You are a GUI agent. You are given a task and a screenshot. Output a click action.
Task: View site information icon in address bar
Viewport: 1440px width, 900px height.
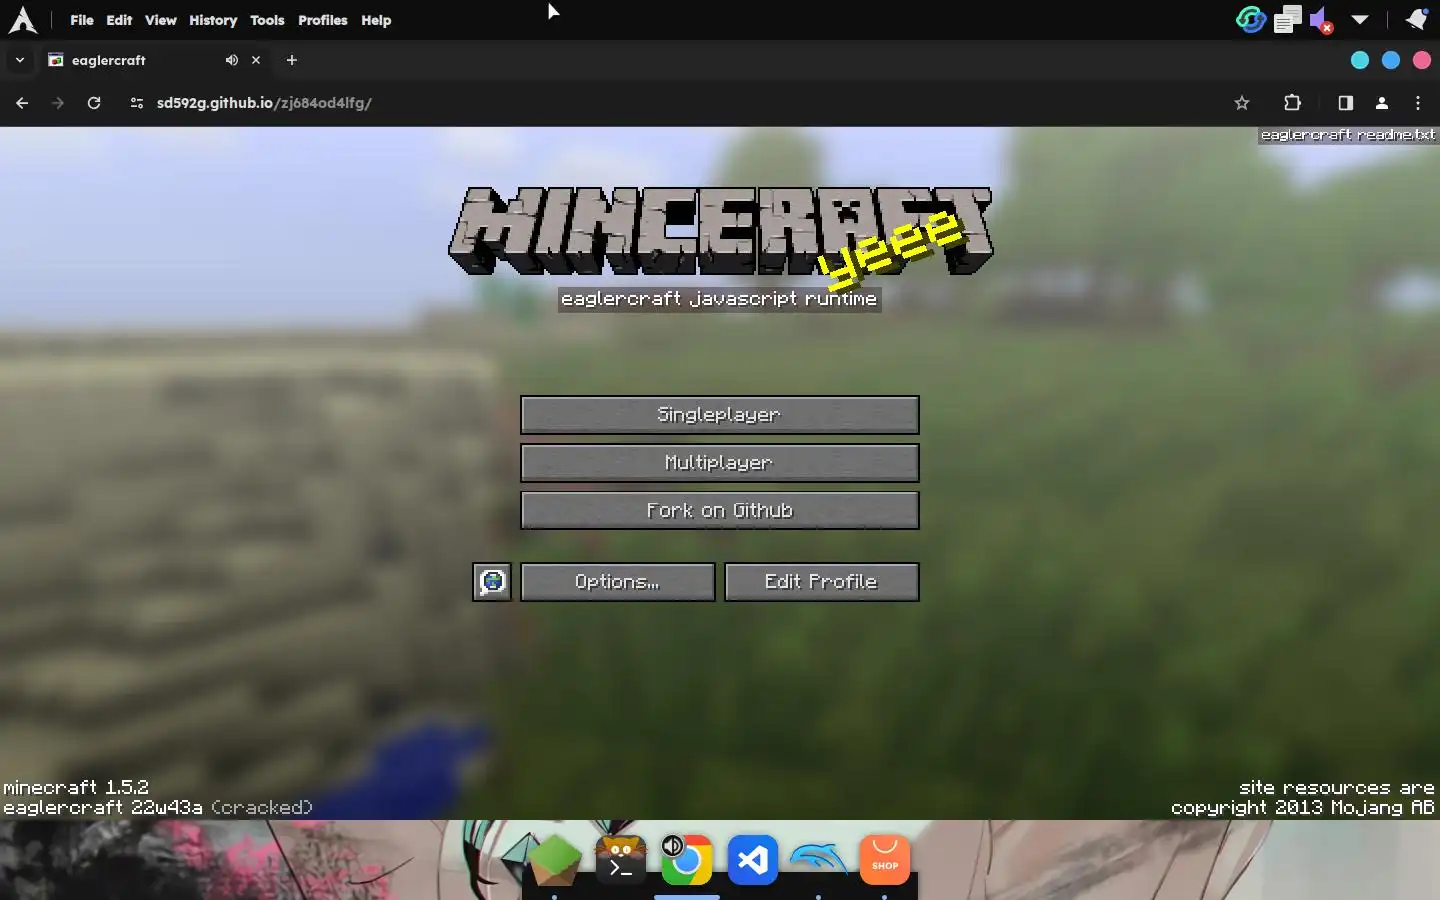[137, 103]
